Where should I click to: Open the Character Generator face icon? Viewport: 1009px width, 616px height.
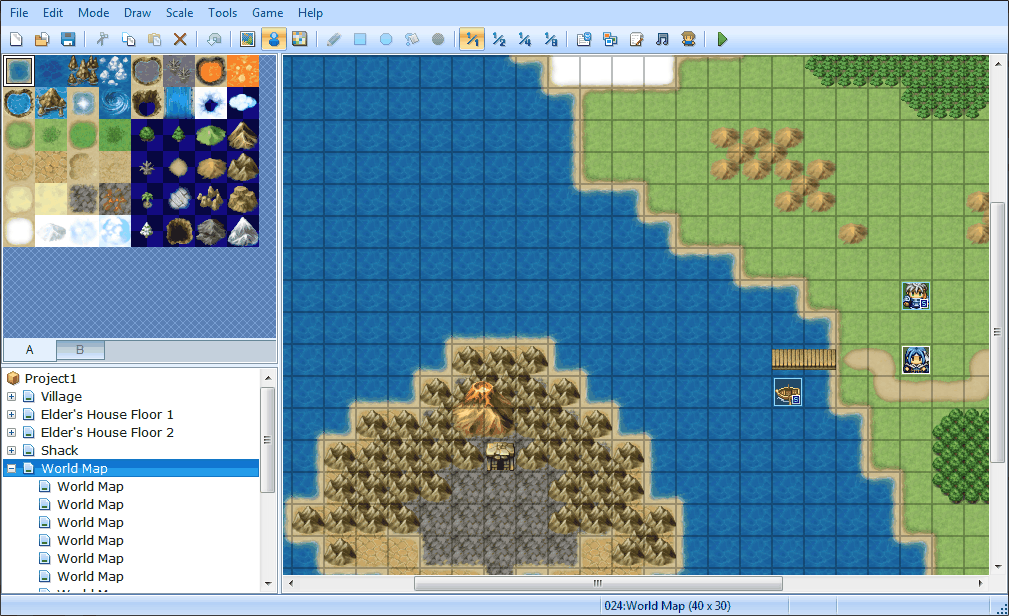click(689, 39)
